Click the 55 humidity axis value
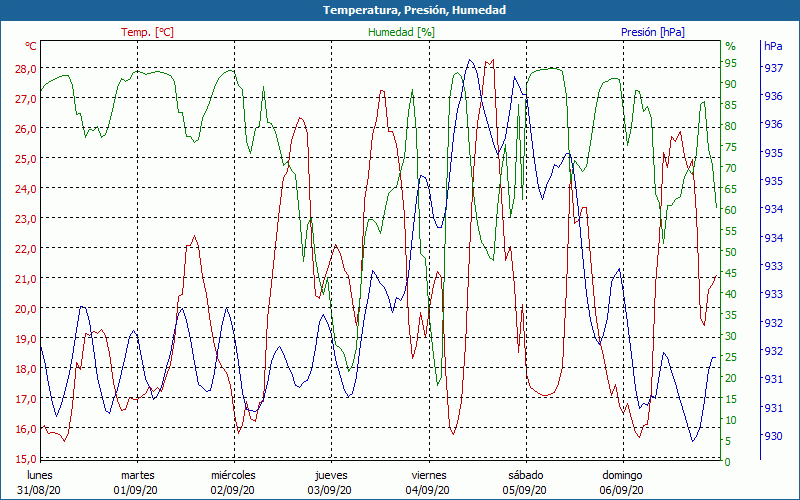Screen dimensions: 800x500 [731, 231]
